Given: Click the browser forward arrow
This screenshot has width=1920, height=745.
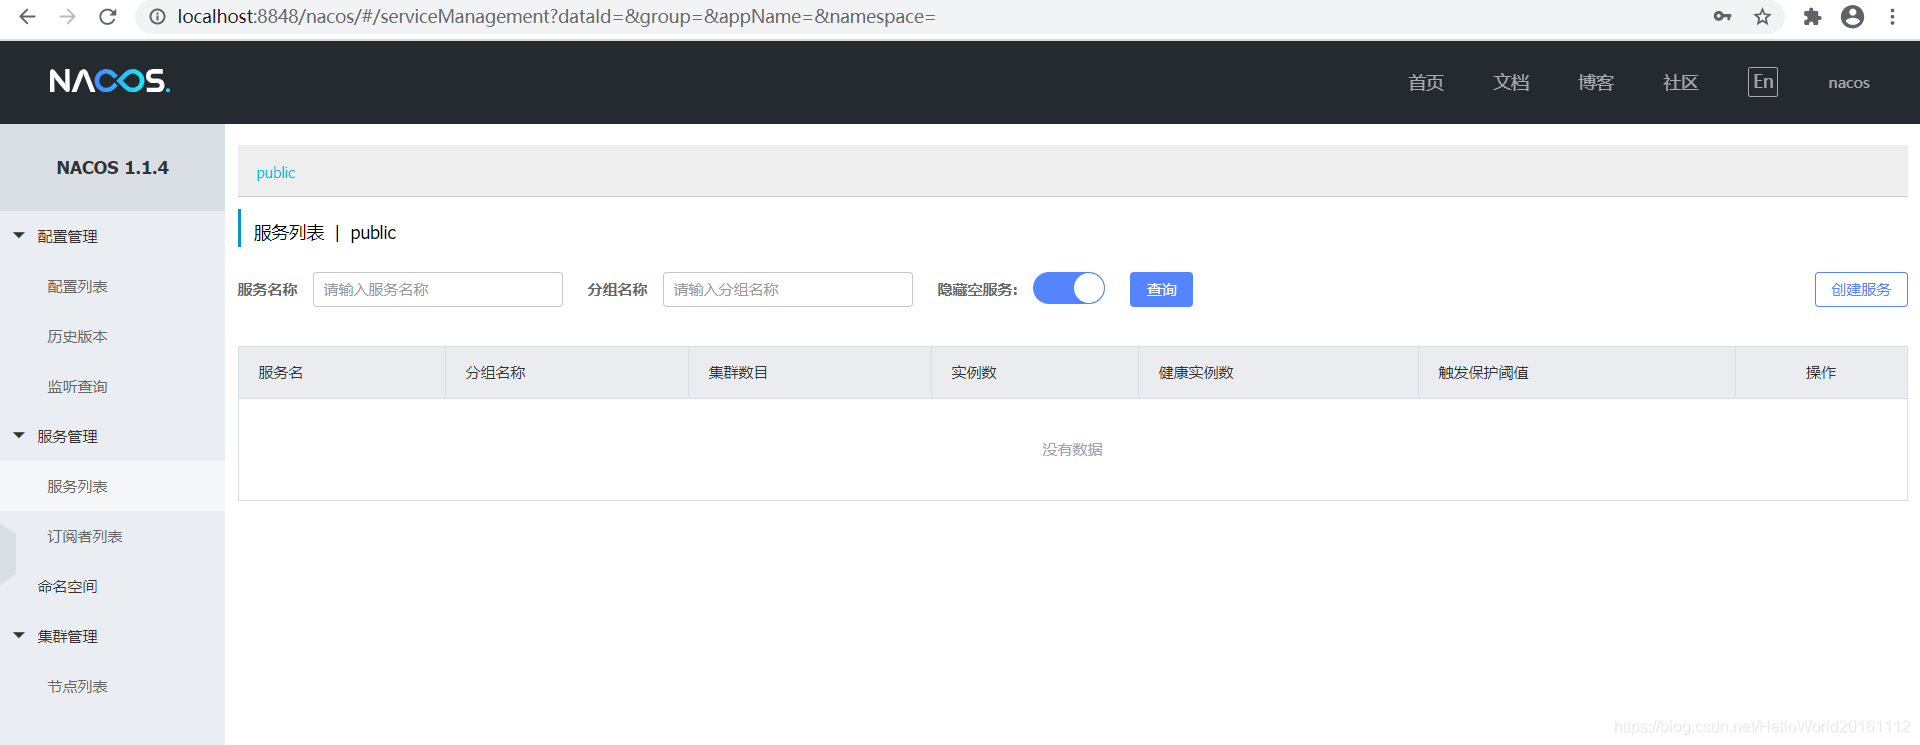Looking at the screenshot, I should pos(67,17).
